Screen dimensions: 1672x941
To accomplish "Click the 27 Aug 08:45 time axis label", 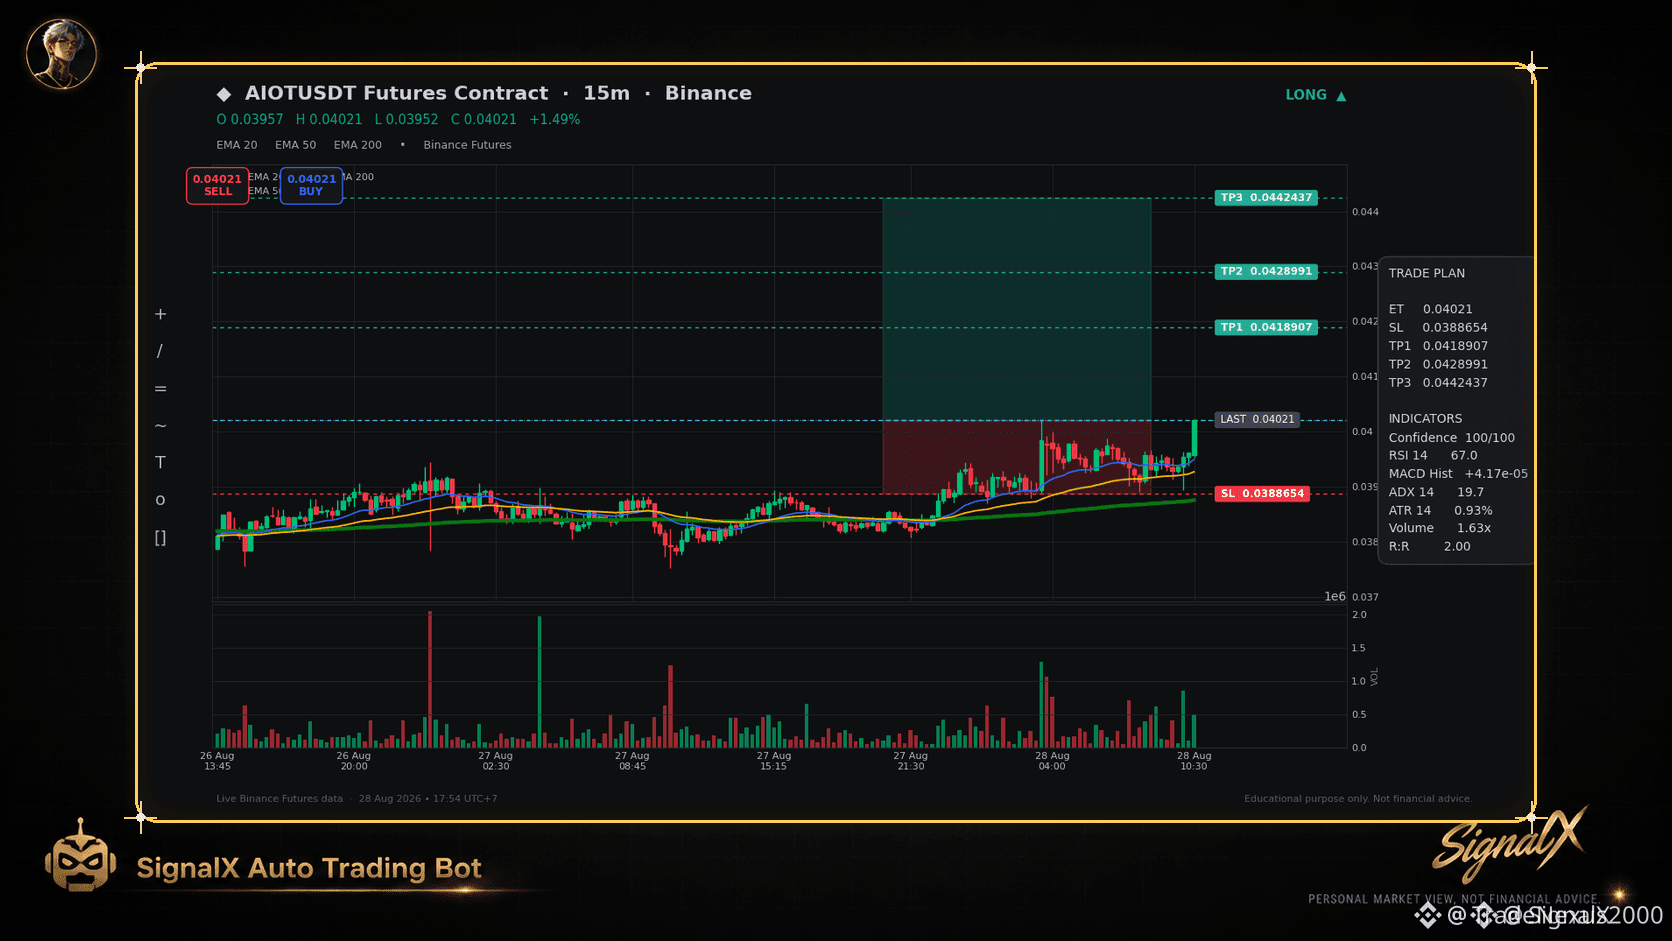I will click(x=632, y=761).
